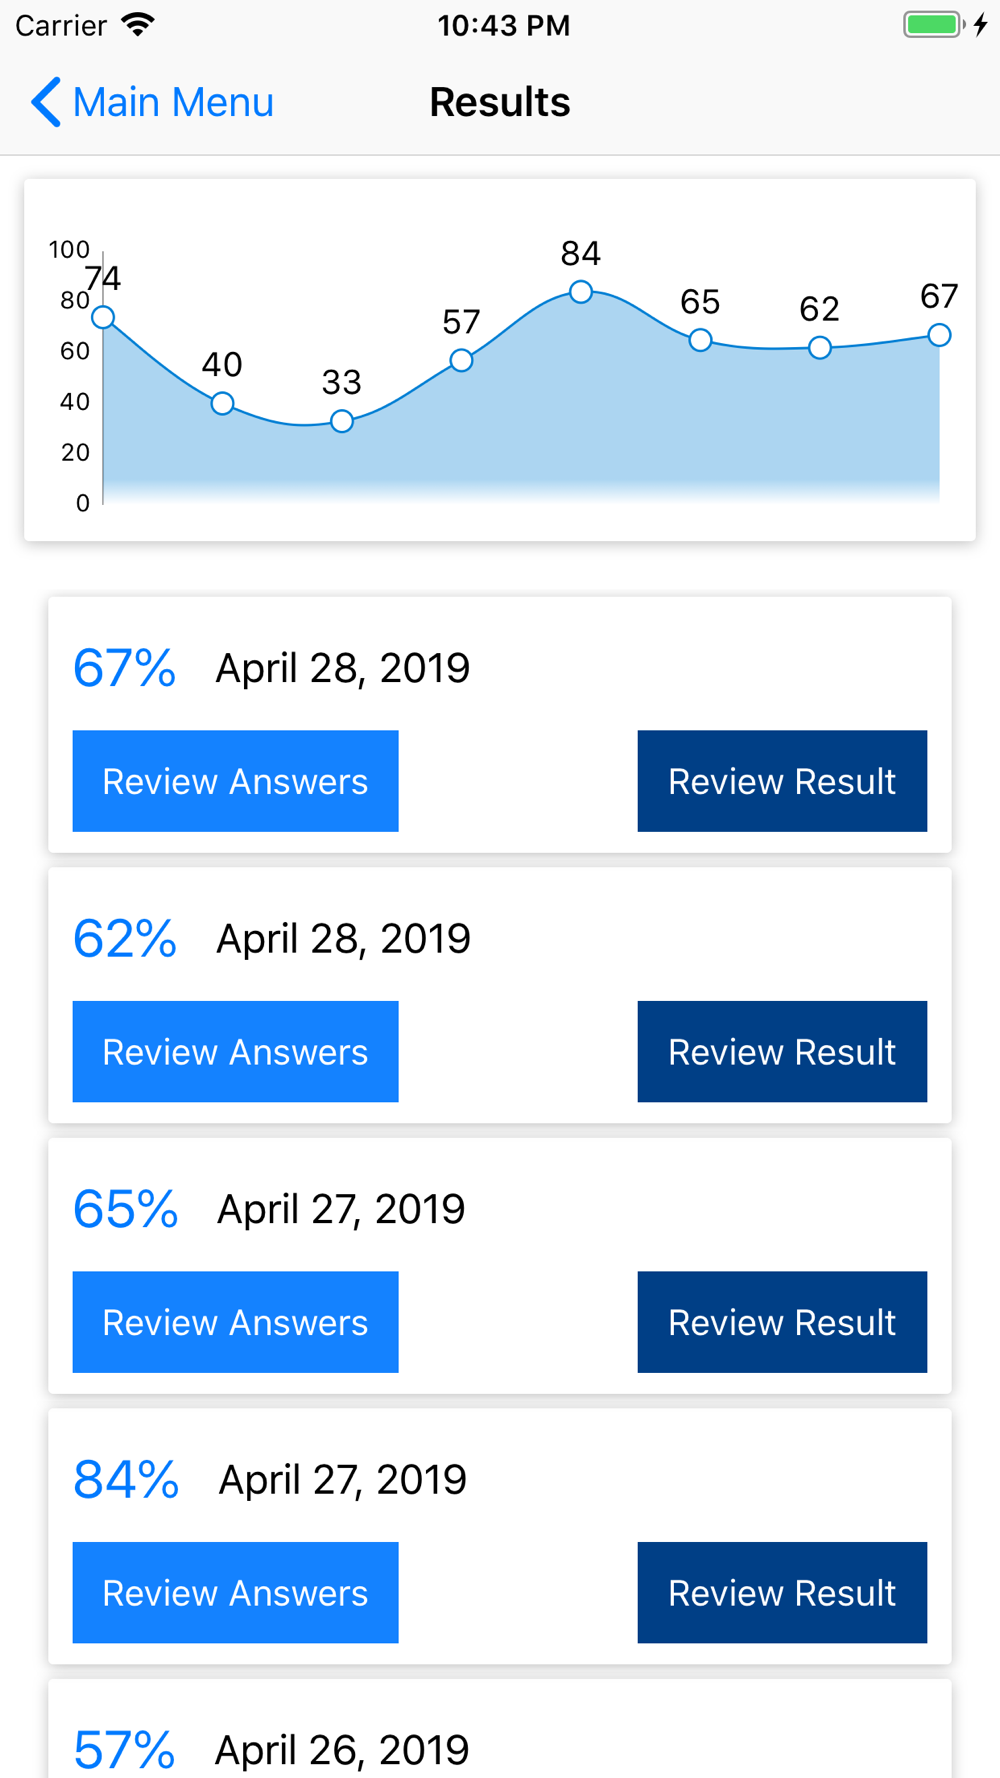Select the 74 data point on chart

[103, 317]
